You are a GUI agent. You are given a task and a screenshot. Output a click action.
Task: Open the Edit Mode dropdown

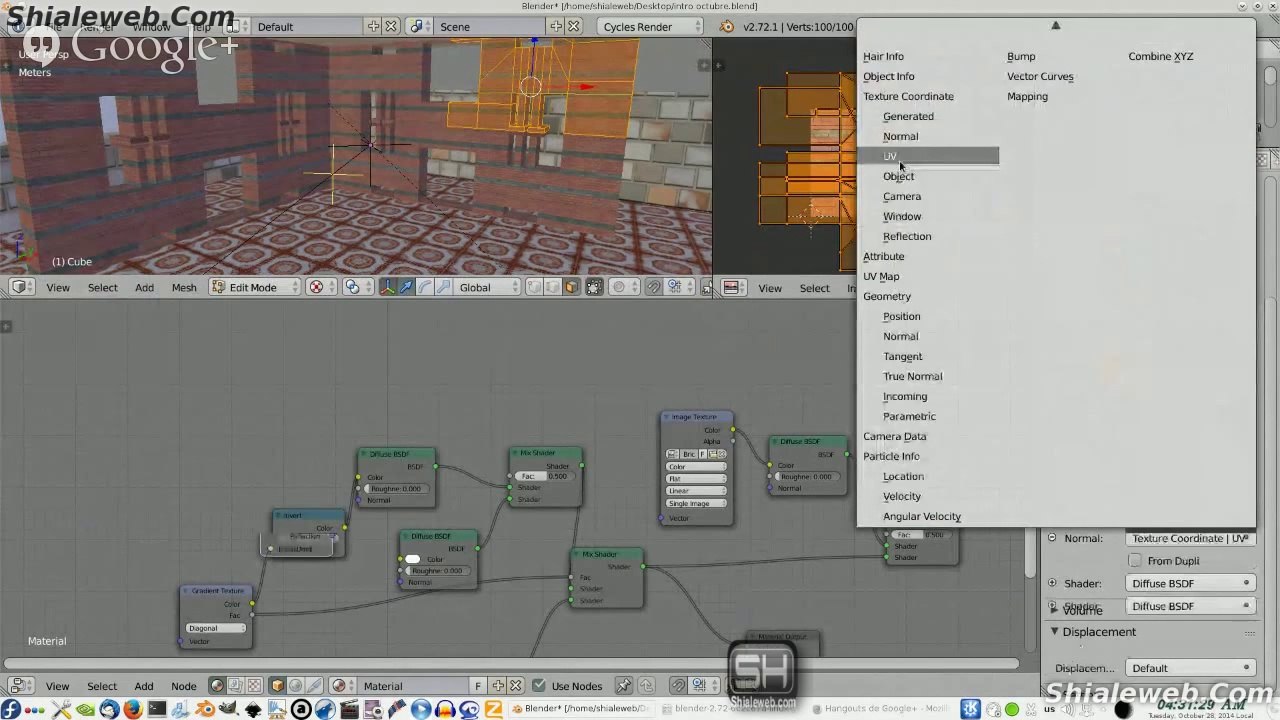click(255, 287)
